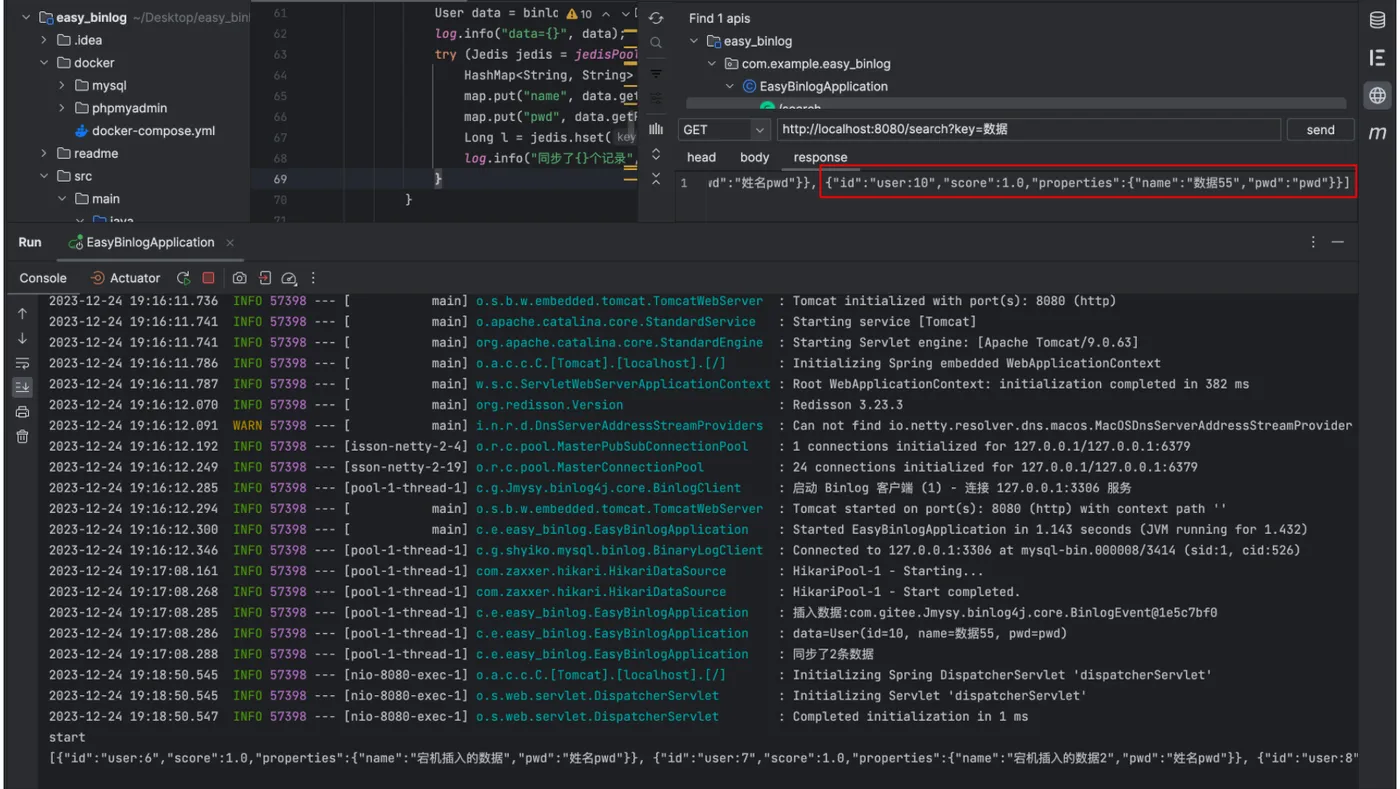Open the Database tool window icon
1400x789 pixels.
point(1377,20)
